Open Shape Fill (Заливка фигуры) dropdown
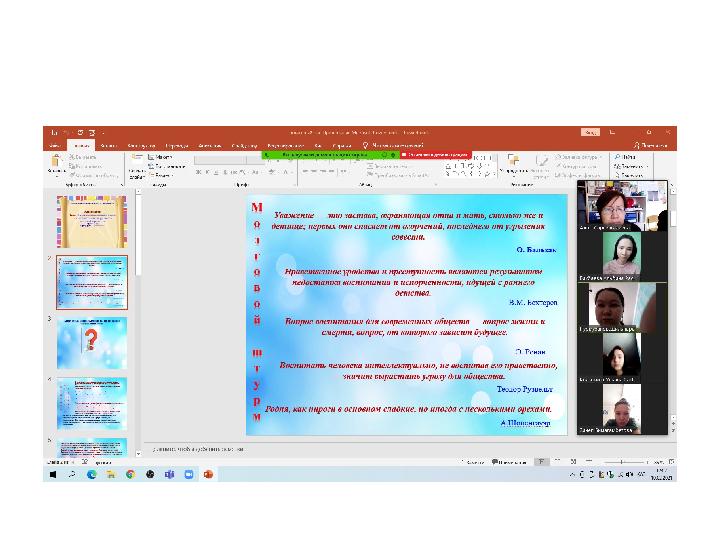The height and width of the screenshot is (540, 720). (x=579, y=157)
